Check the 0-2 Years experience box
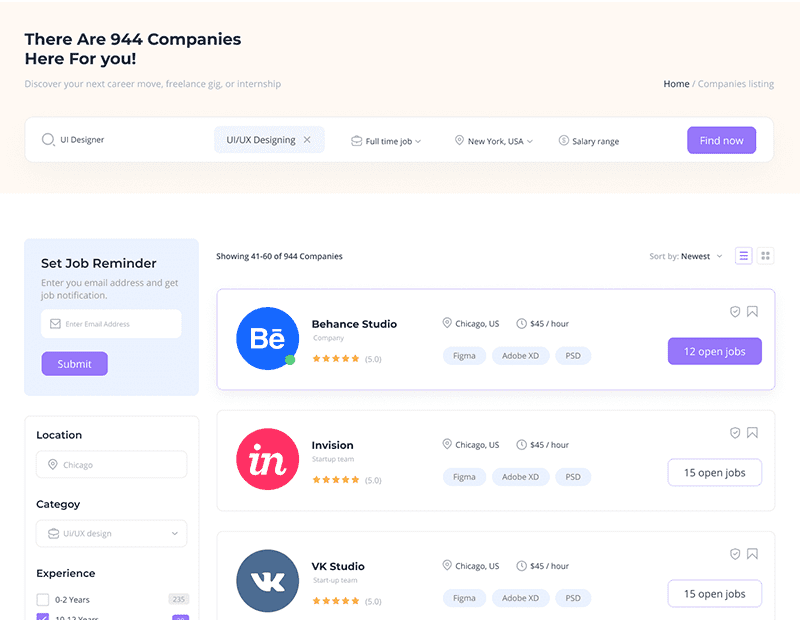 pos(43,600)
